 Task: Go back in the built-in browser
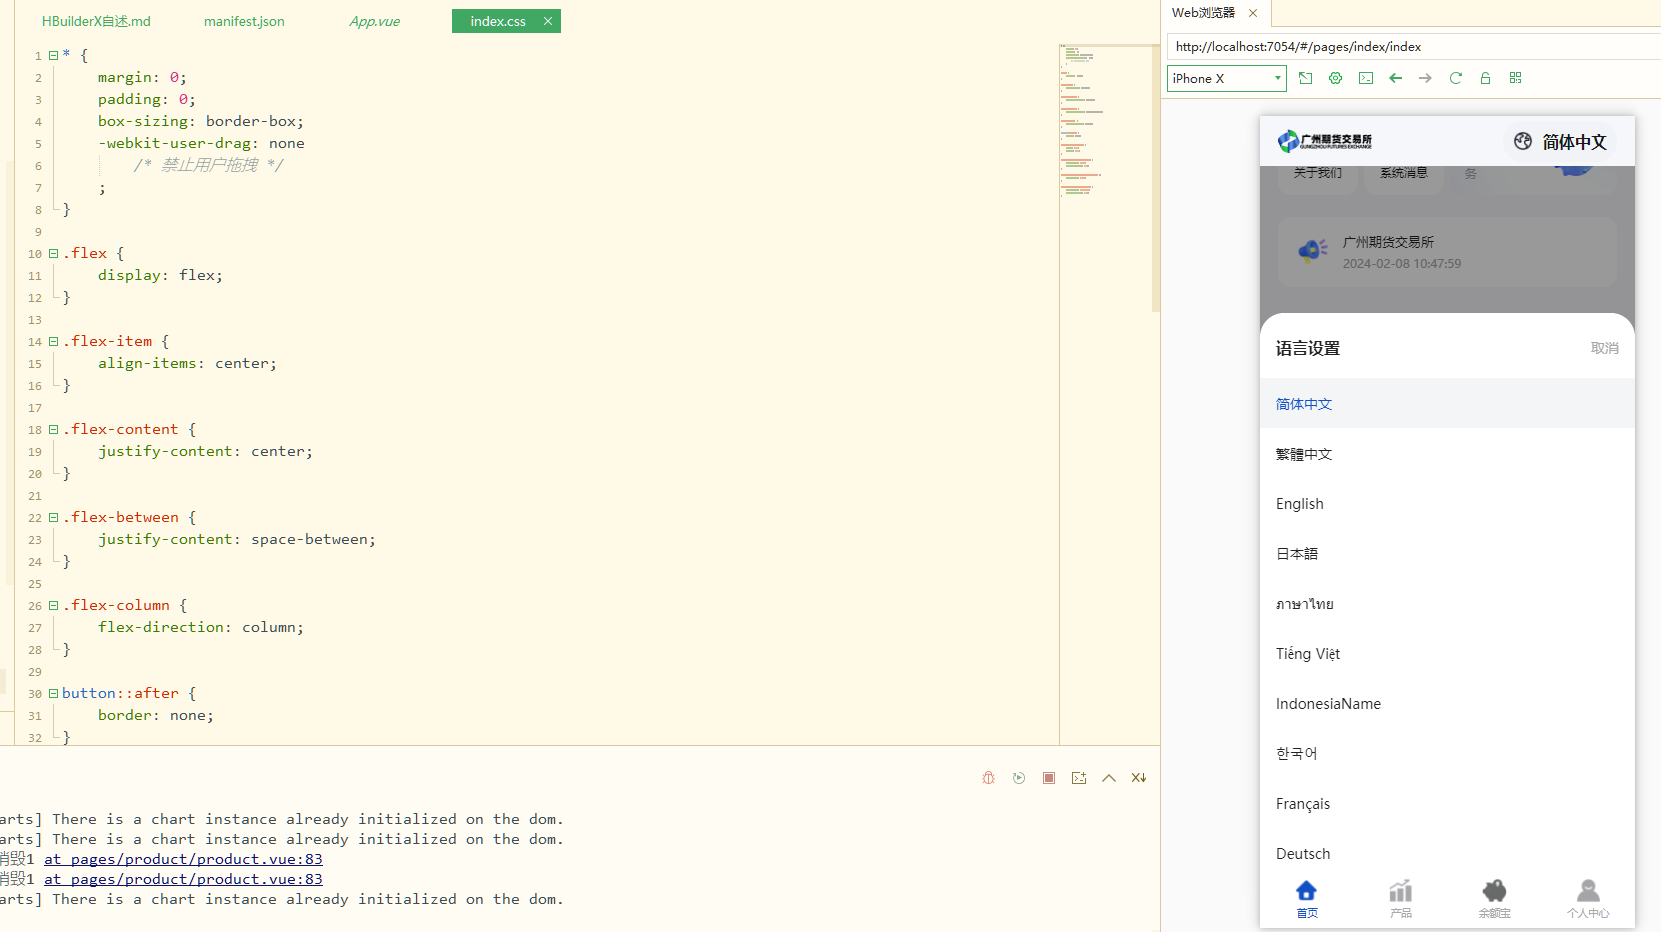coord(1395,78)
